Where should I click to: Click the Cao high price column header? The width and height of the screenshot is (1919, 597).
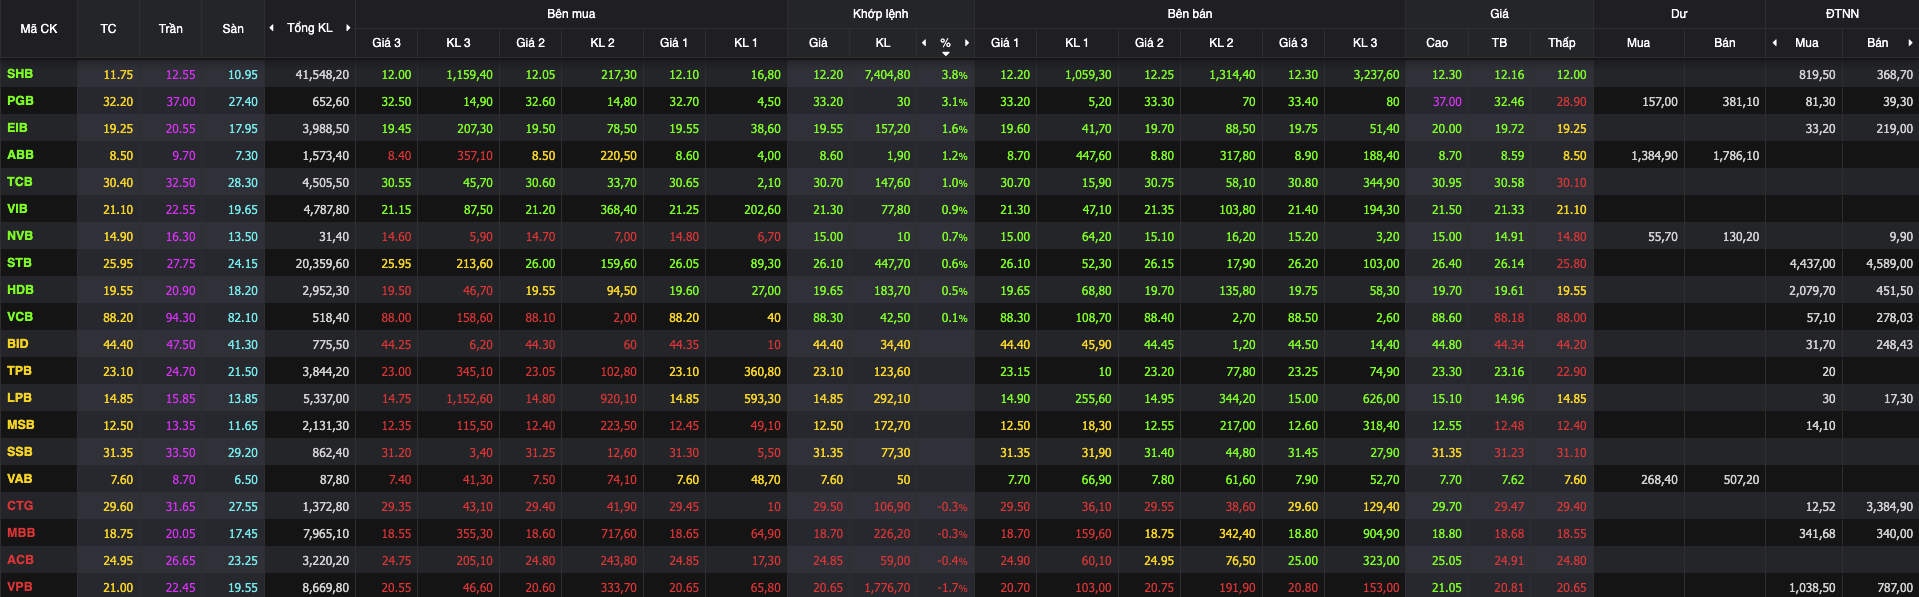(1437, 43)
